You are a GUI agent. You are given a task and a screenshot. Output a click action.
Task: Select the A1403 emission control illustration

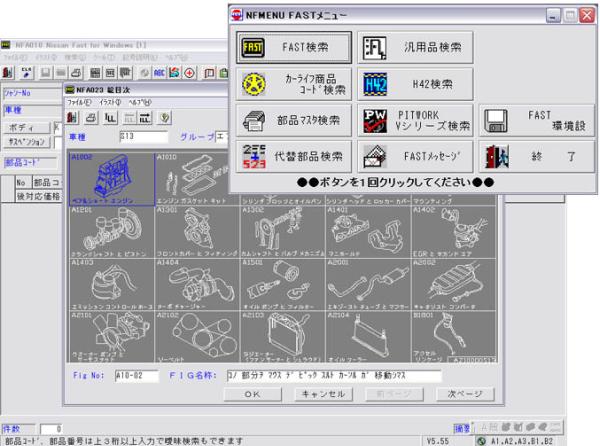coord(112,285)
